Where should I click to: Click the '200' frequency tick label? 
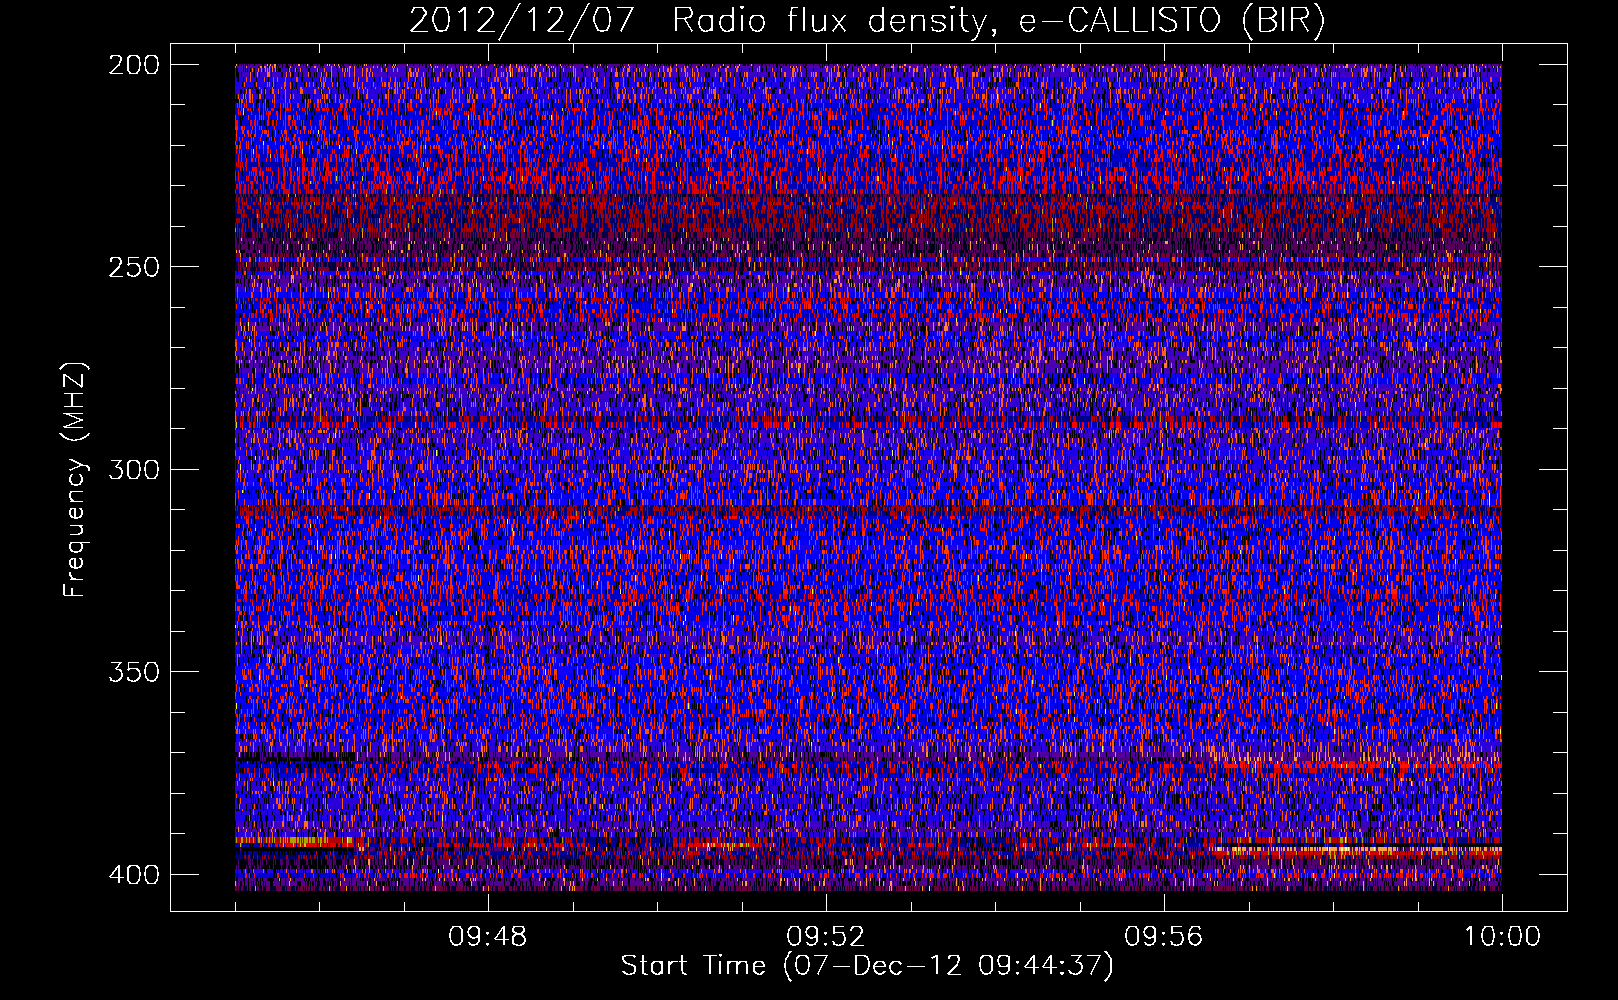coord(133,65)
